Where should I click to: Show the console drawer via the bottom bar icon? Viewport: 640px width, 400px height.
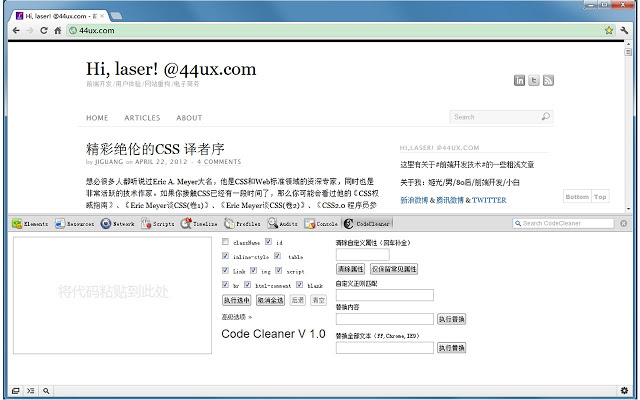click(x=31, y=391)
